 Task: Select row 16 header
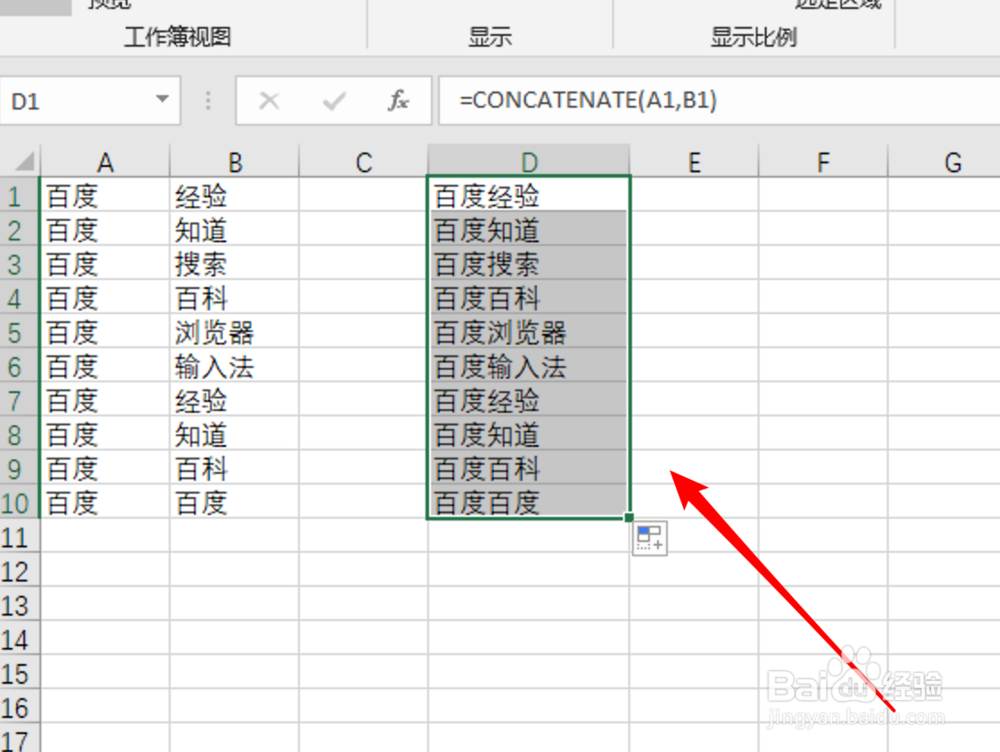pyautogui.click(x=19, y=708)
